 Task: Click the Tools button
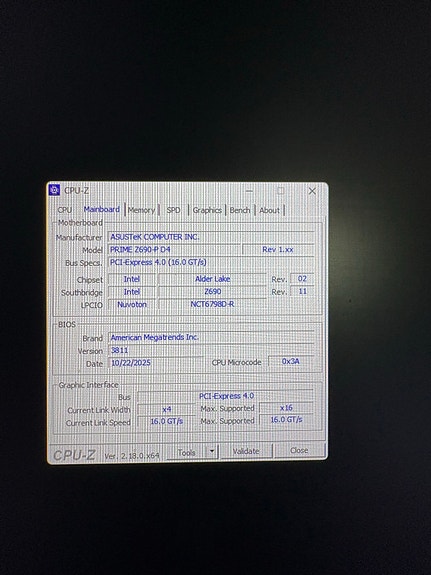tap(186, 453)
